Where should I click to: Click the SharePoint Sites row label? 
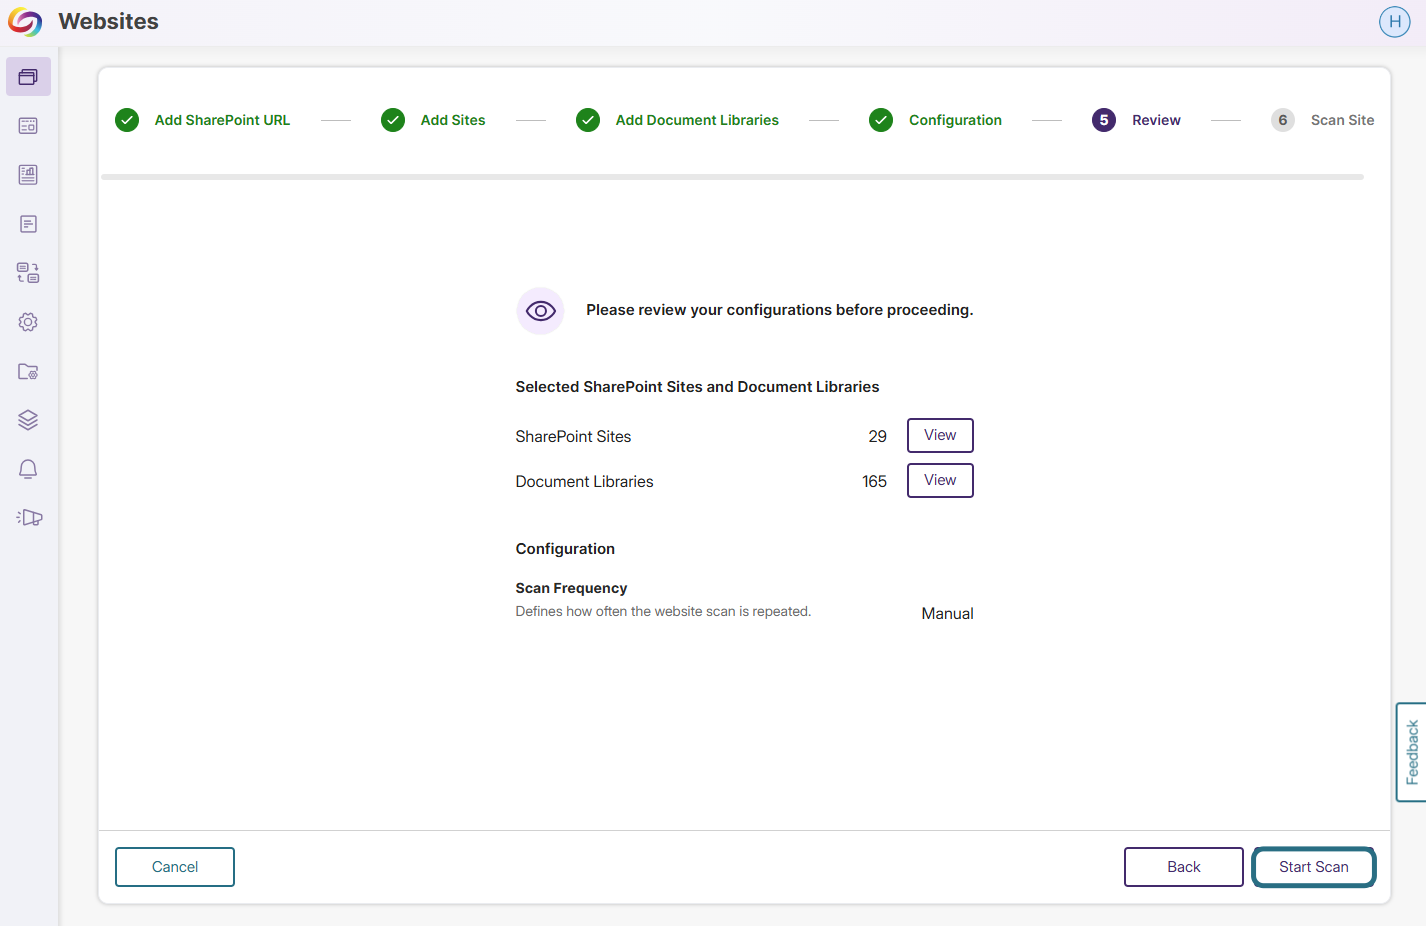573,436
